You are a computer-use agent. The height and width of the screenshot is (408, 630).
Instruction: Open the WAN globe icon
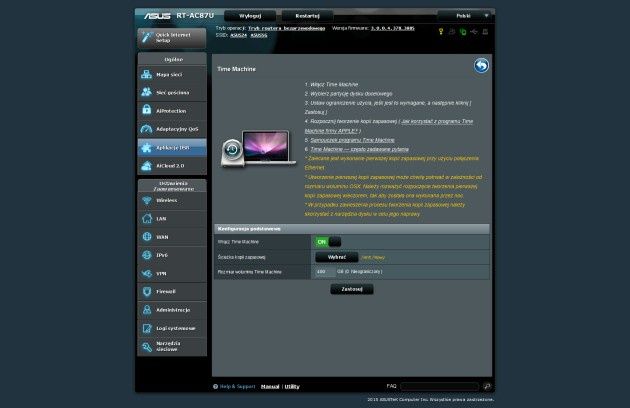tap(147, 237)
